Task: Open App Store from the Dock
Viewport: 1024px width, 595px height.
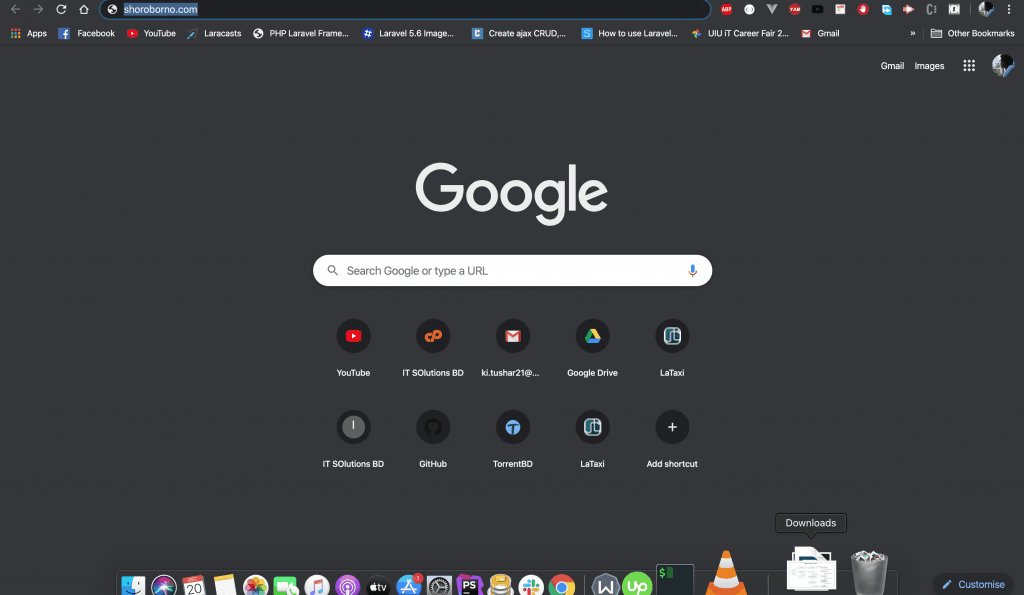Action: click(409, 585)
